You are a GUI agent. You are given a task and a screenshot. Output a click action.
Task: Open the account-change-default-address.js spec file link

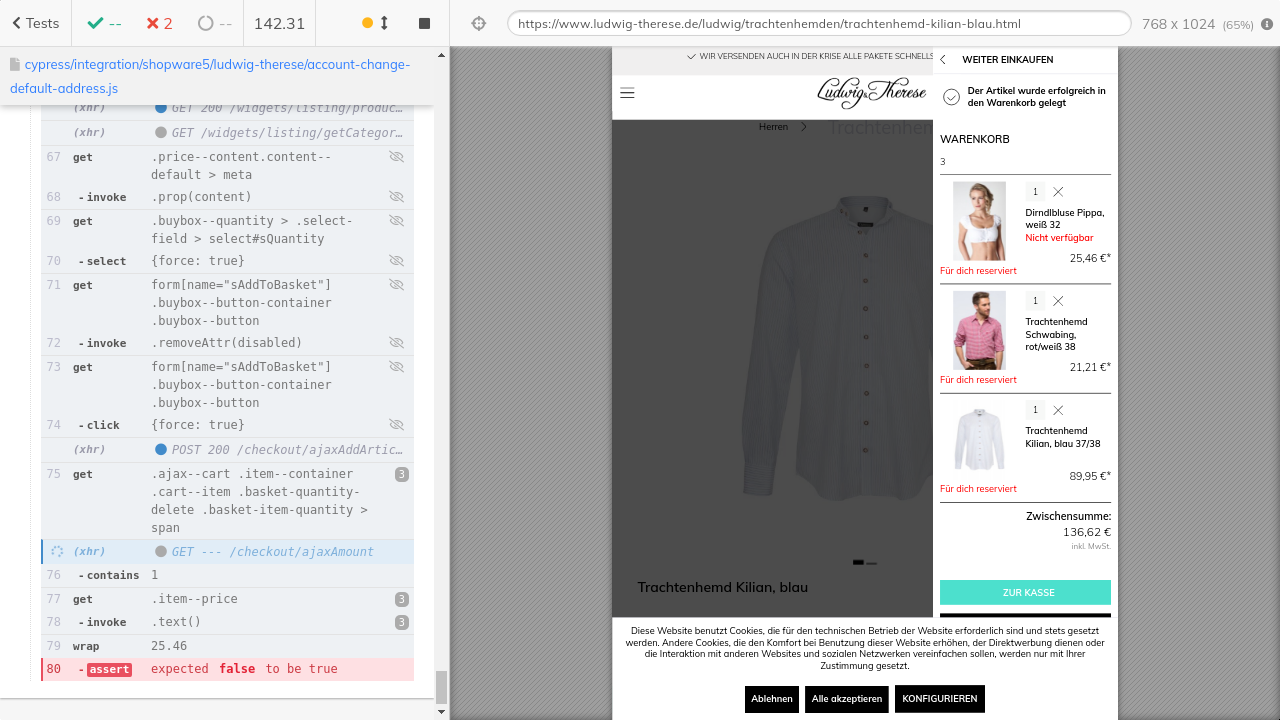[210, 76]
